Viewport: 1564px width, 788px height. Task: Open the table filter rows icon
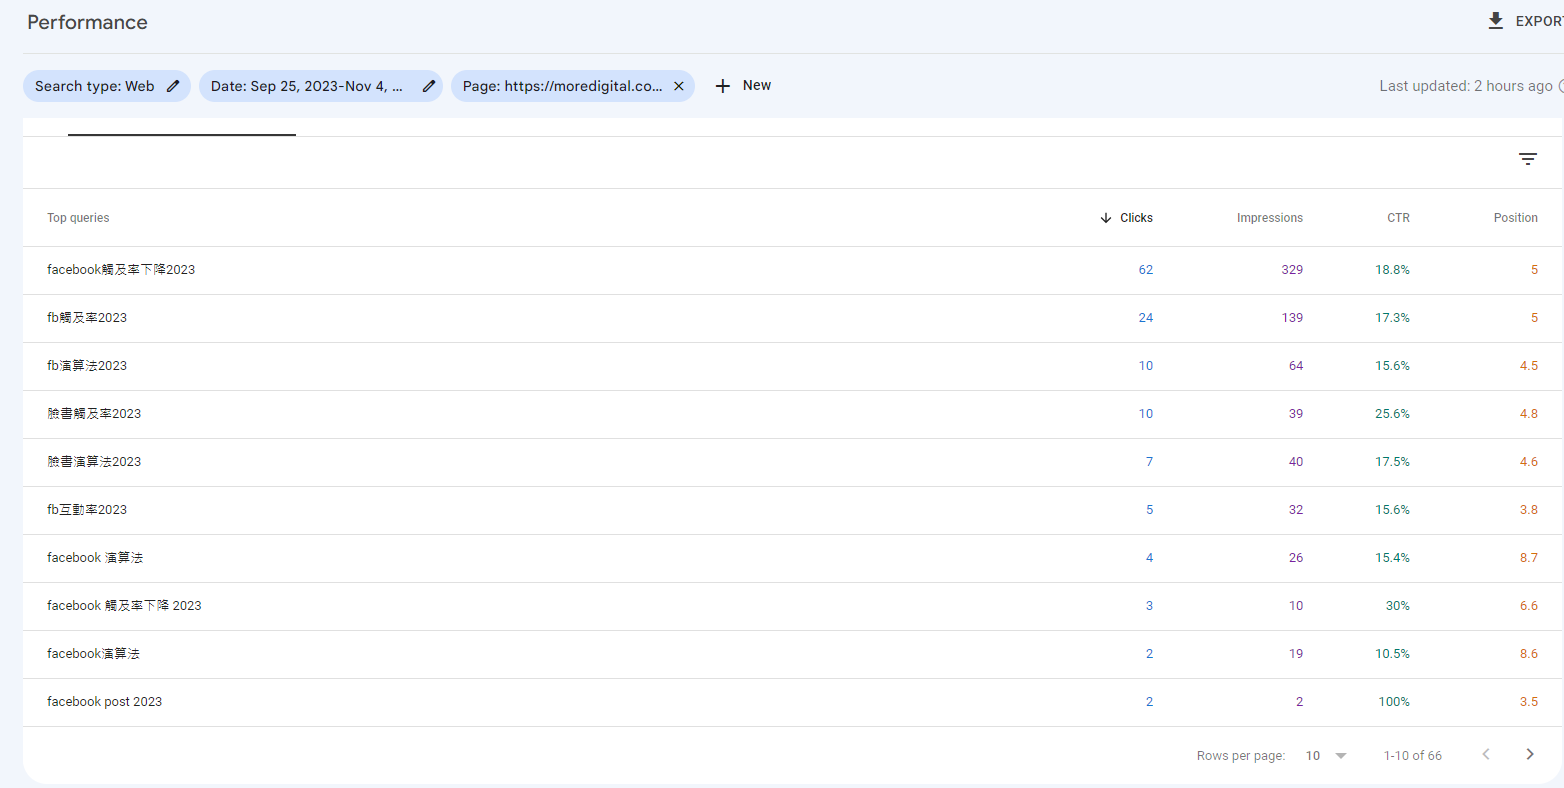(1528, 159)
